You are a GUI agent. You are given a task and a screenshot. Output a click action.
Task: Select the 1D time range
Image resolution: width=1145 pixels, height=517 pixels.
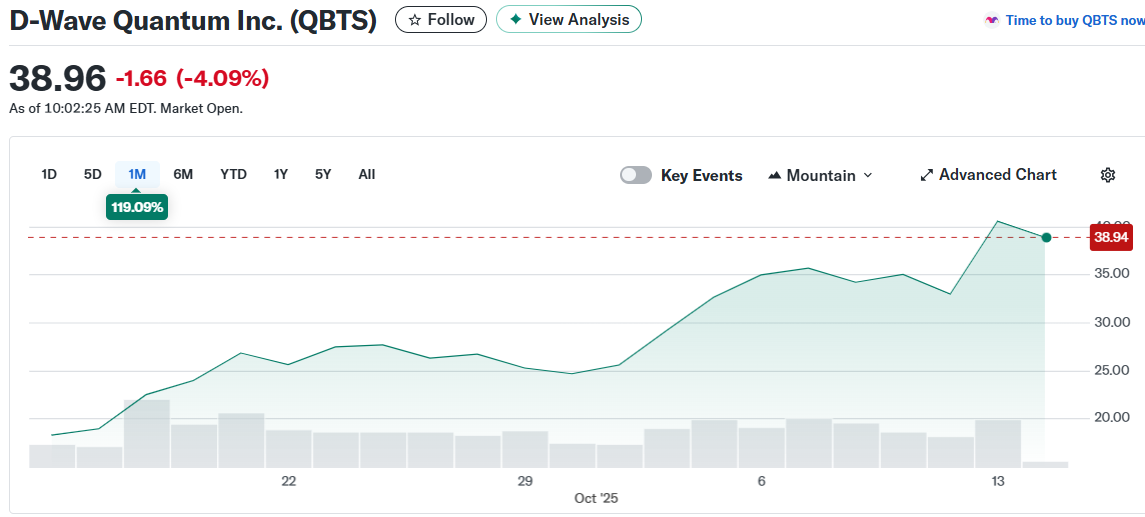(49, 174)
